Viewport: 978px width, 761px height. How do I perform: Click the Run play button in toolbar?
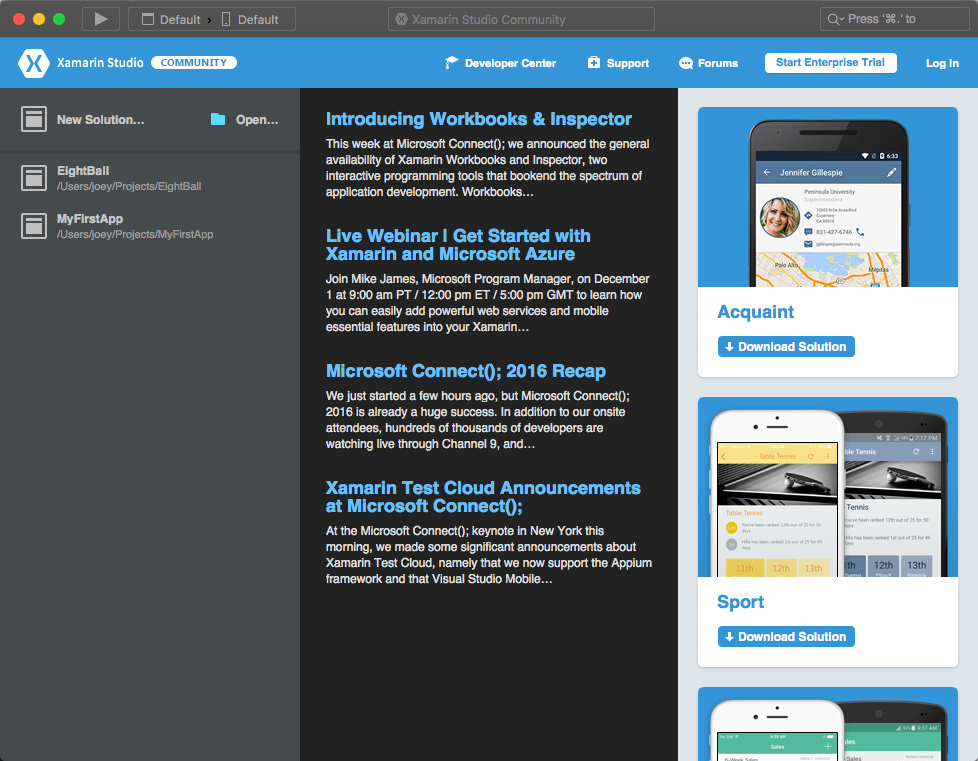[100, 19]
